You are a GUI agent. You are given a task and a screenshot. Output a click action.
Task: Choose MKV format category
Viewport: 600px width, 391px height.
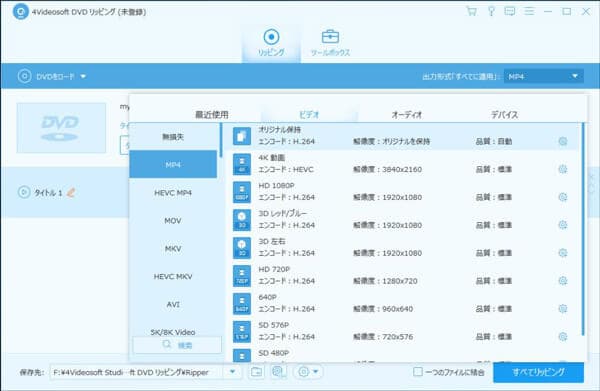173,248
